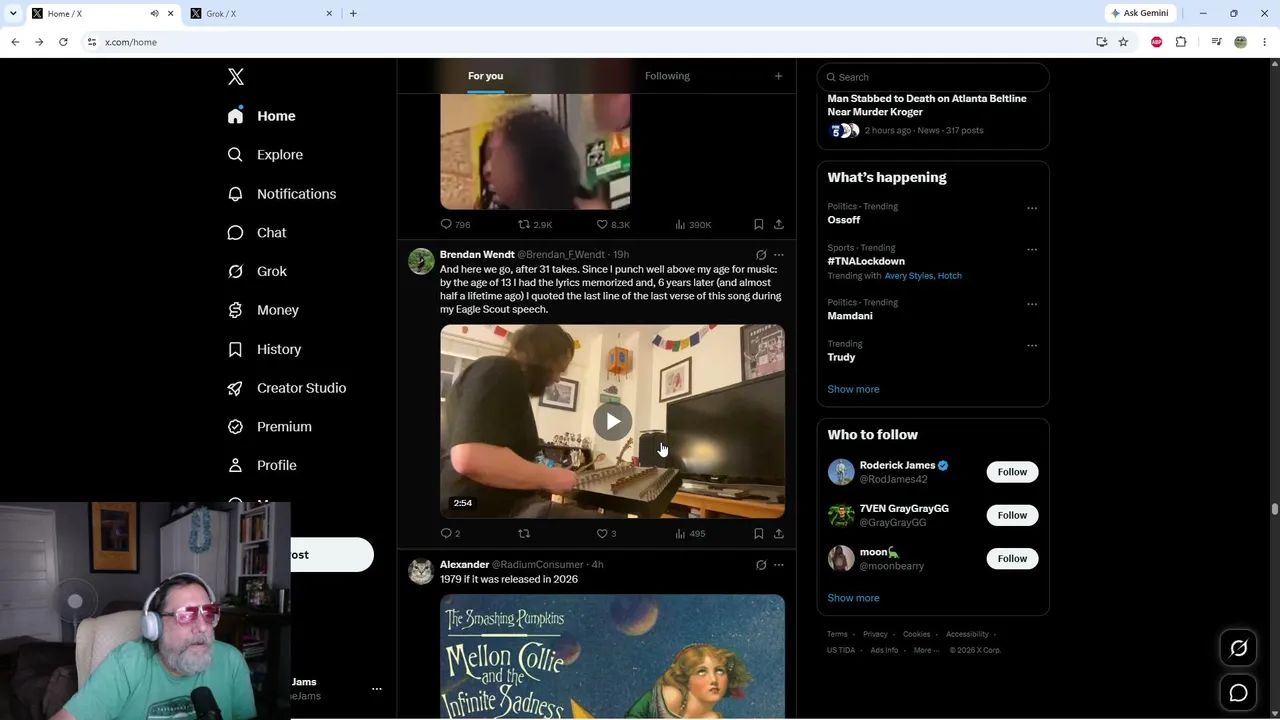Open the Privacy footer link
This screenshot has width=1280, height=720.
pos(875,634)
